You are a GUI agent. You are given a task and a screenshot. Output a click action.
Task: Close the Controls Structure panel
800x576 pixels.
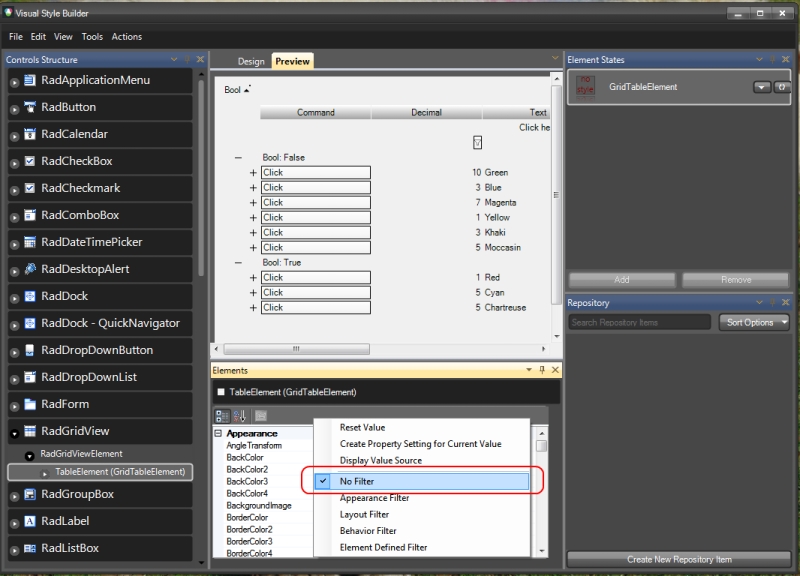200,59
